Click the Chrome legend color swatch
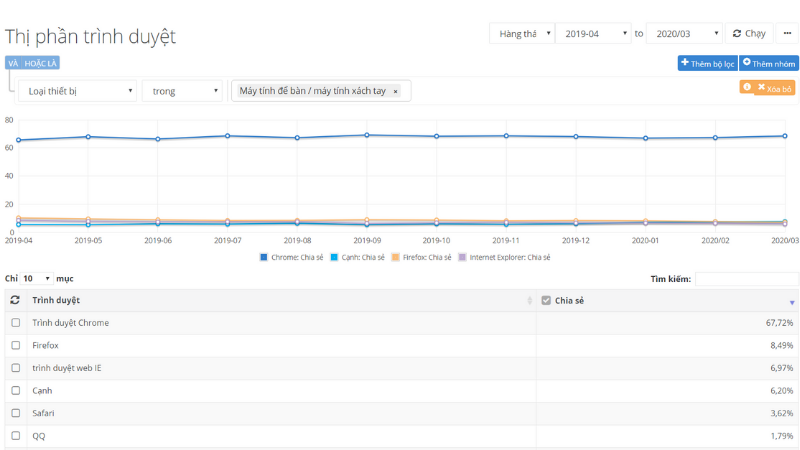 264,257
